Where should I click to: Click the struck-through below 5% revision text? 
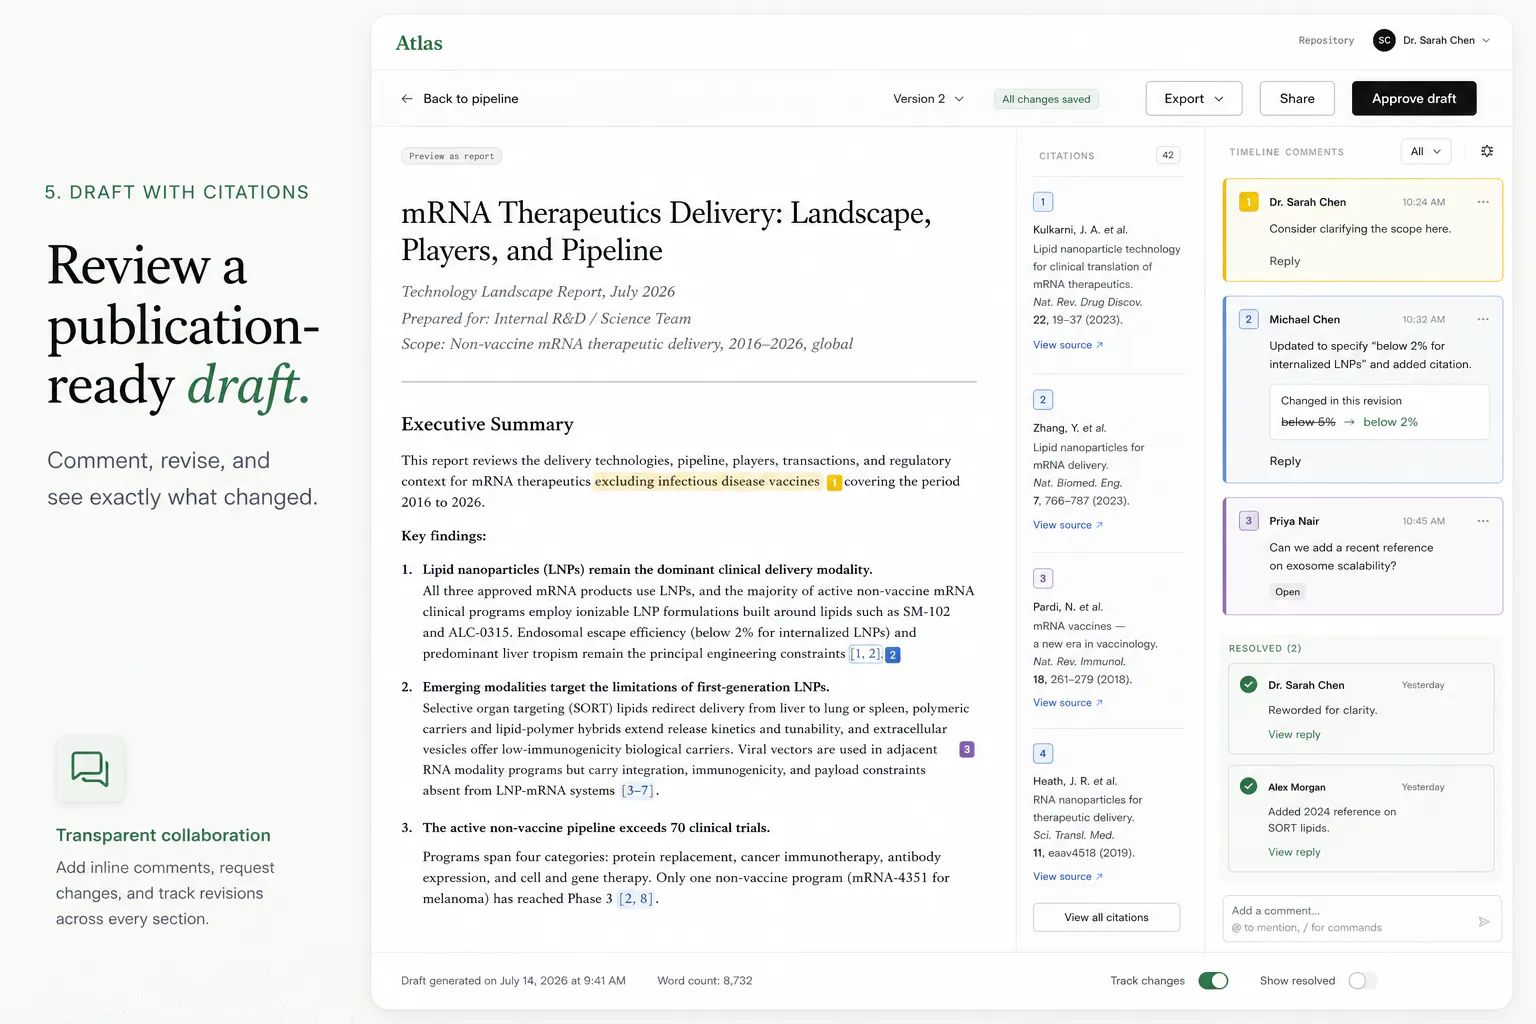[x=1308, y=422]
